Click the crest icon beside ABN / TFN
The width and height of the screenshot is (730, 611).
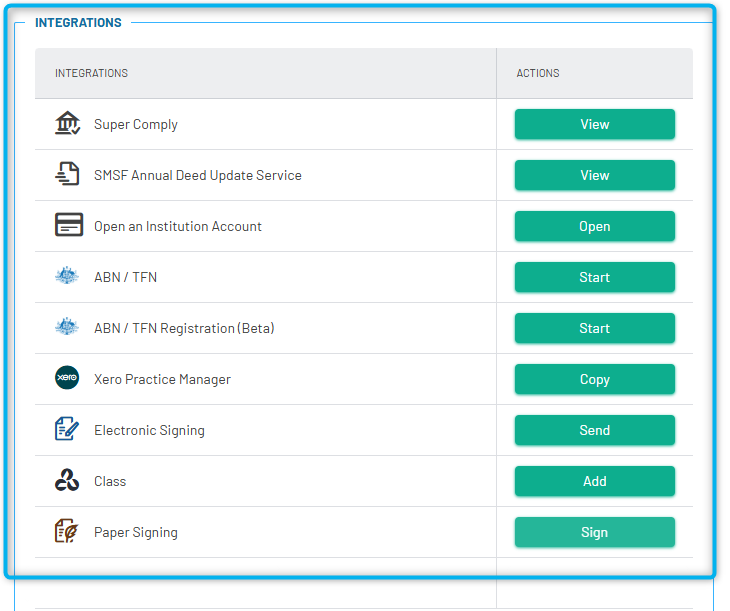(67, 276)
